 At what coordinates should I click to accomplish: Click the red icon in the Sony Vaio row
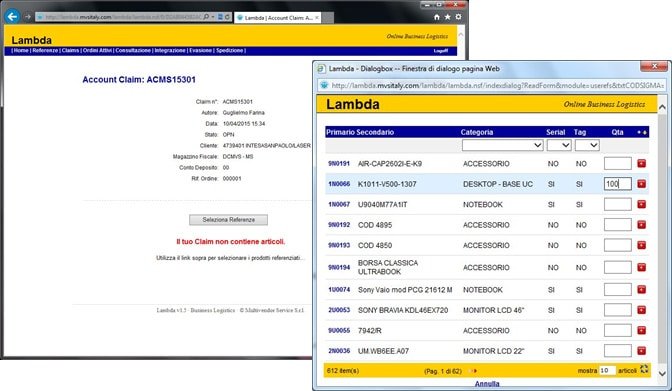(x=641, y=290)
